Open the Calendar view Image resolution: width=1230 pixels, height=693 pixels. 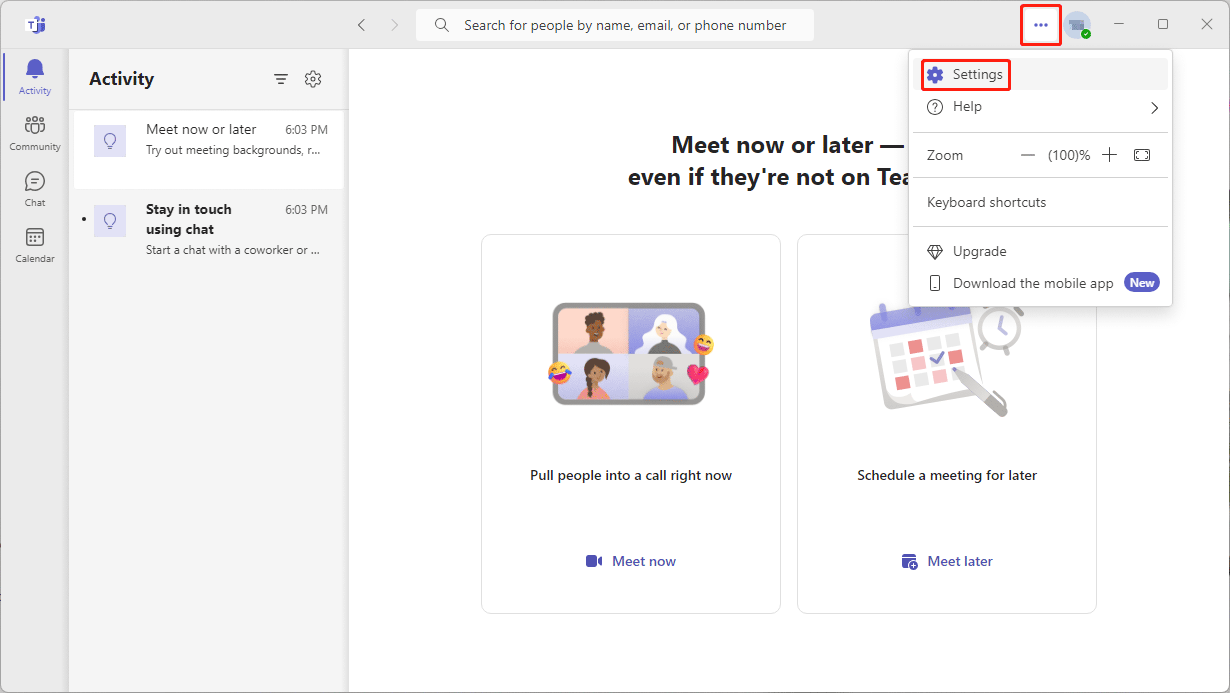[x=35, y=244]
